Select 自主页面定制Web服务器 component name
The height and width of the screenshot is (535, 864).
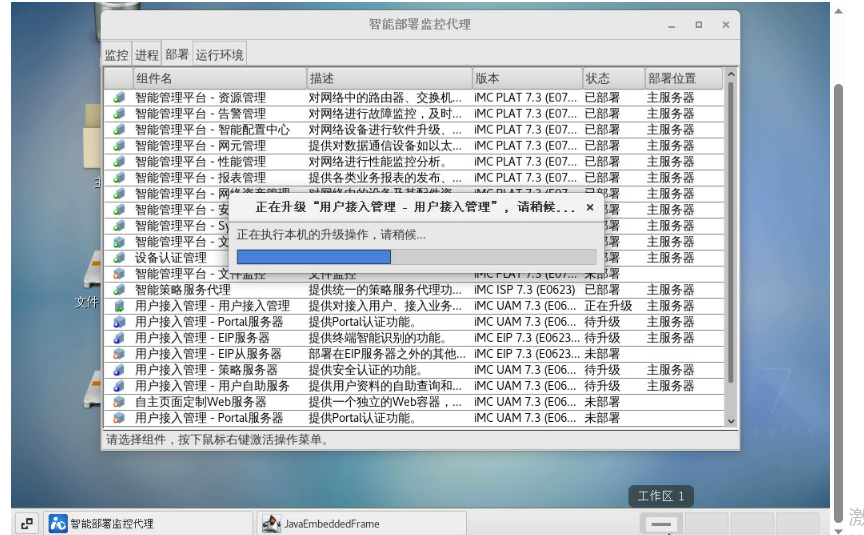pyautogui.click(x=201, y=402)
